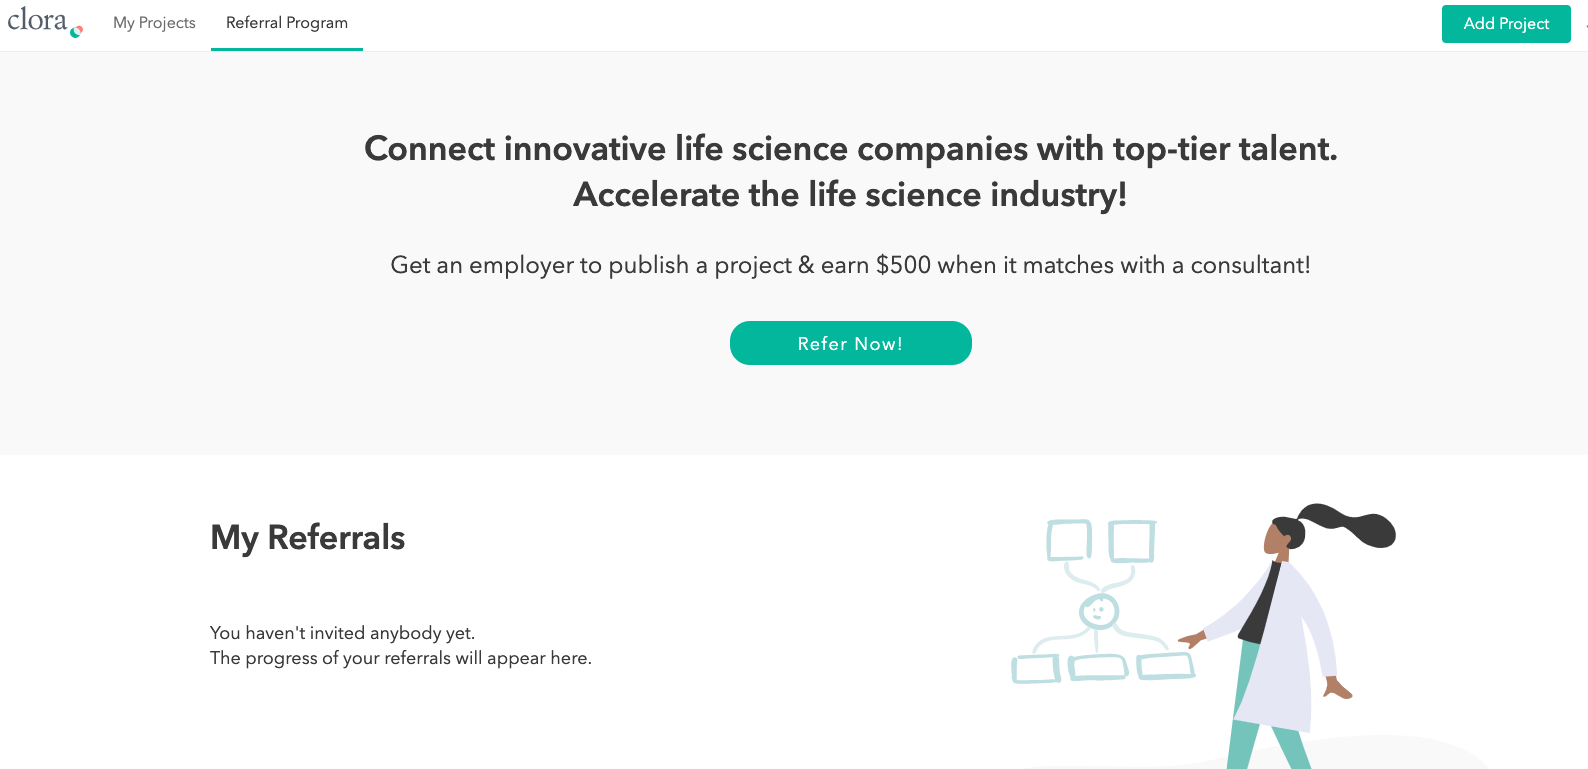1588x769 pixels.
Task: Open the My Projects tab
Action: [x=154, y=23]
